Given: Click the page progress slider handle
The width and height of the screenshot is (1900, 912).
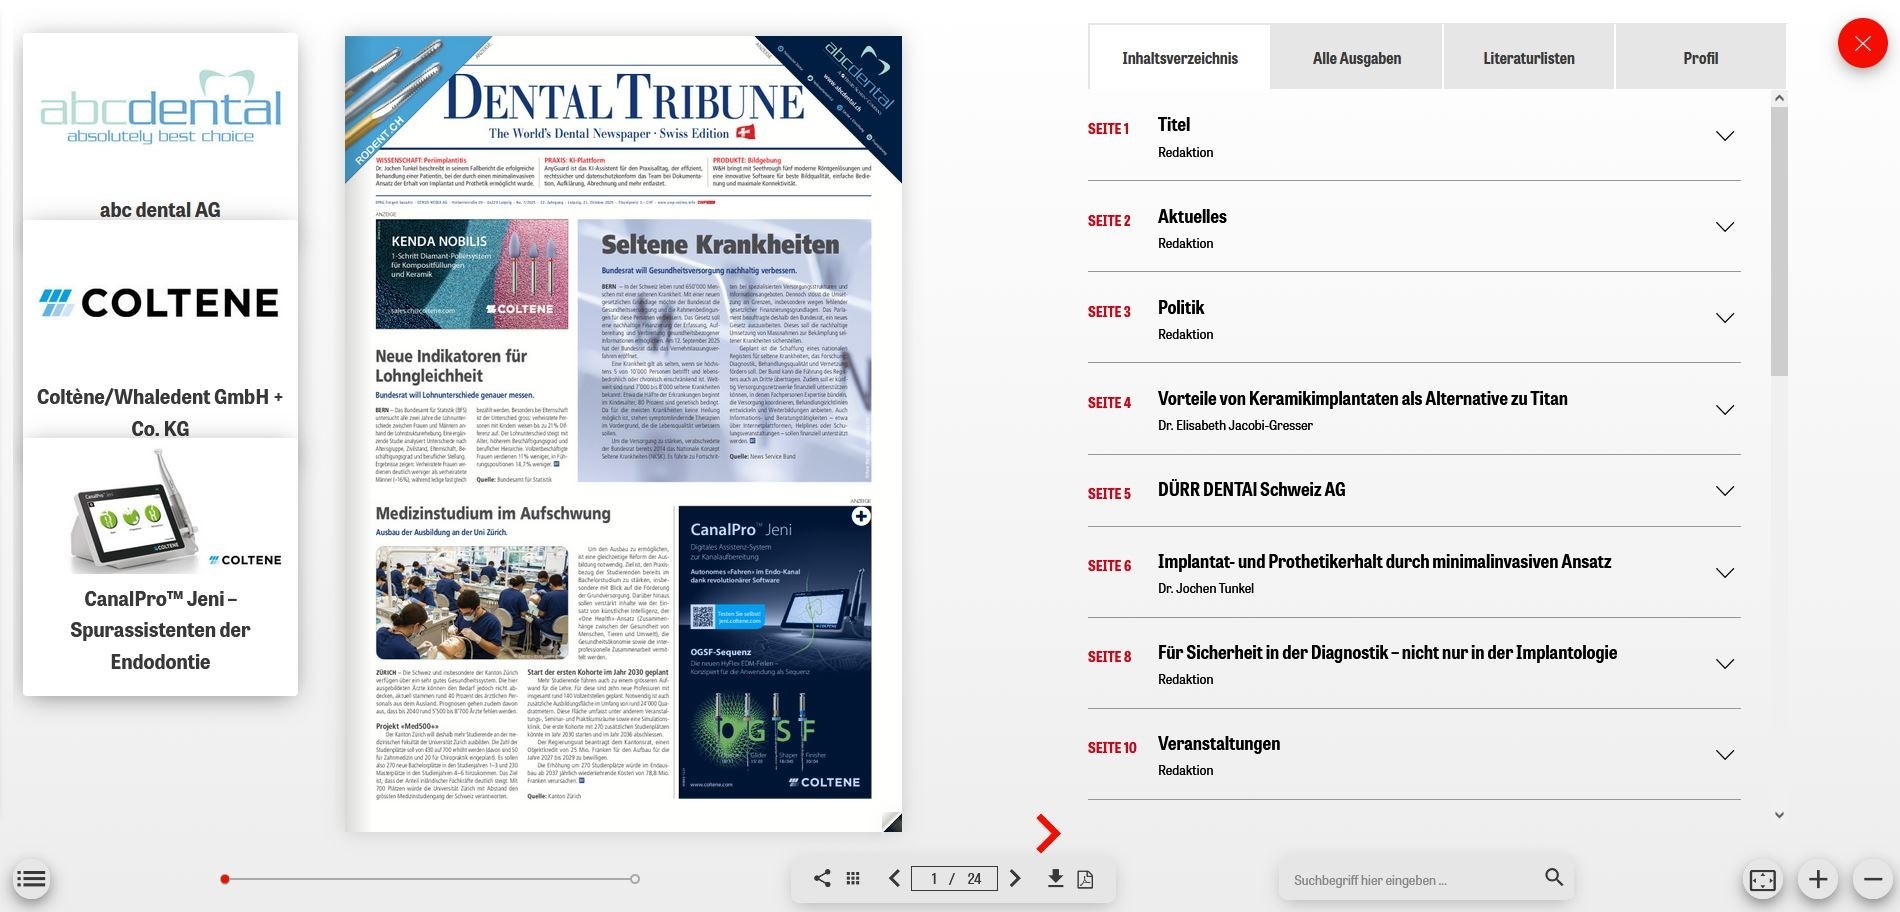Looking at the screenshot, I should coord(225,879).
